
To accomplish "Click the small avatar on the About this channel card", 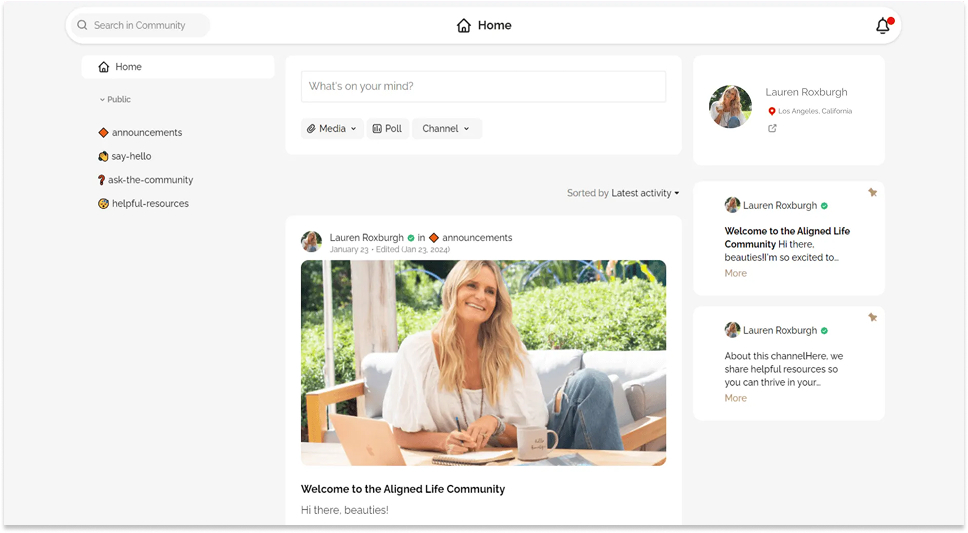I will click(x=732, y=330).
